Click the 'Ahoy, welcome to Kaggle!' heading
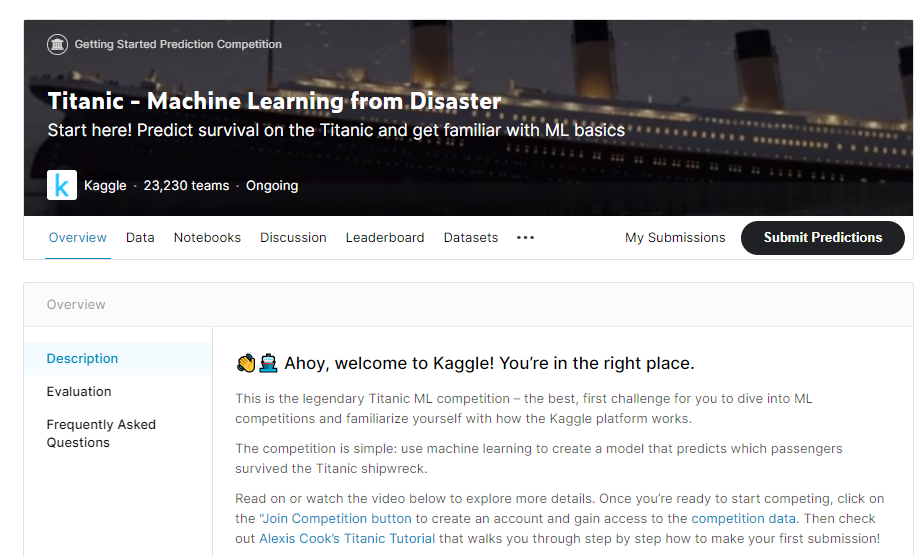The image size is (920, 556). [489, 364]
